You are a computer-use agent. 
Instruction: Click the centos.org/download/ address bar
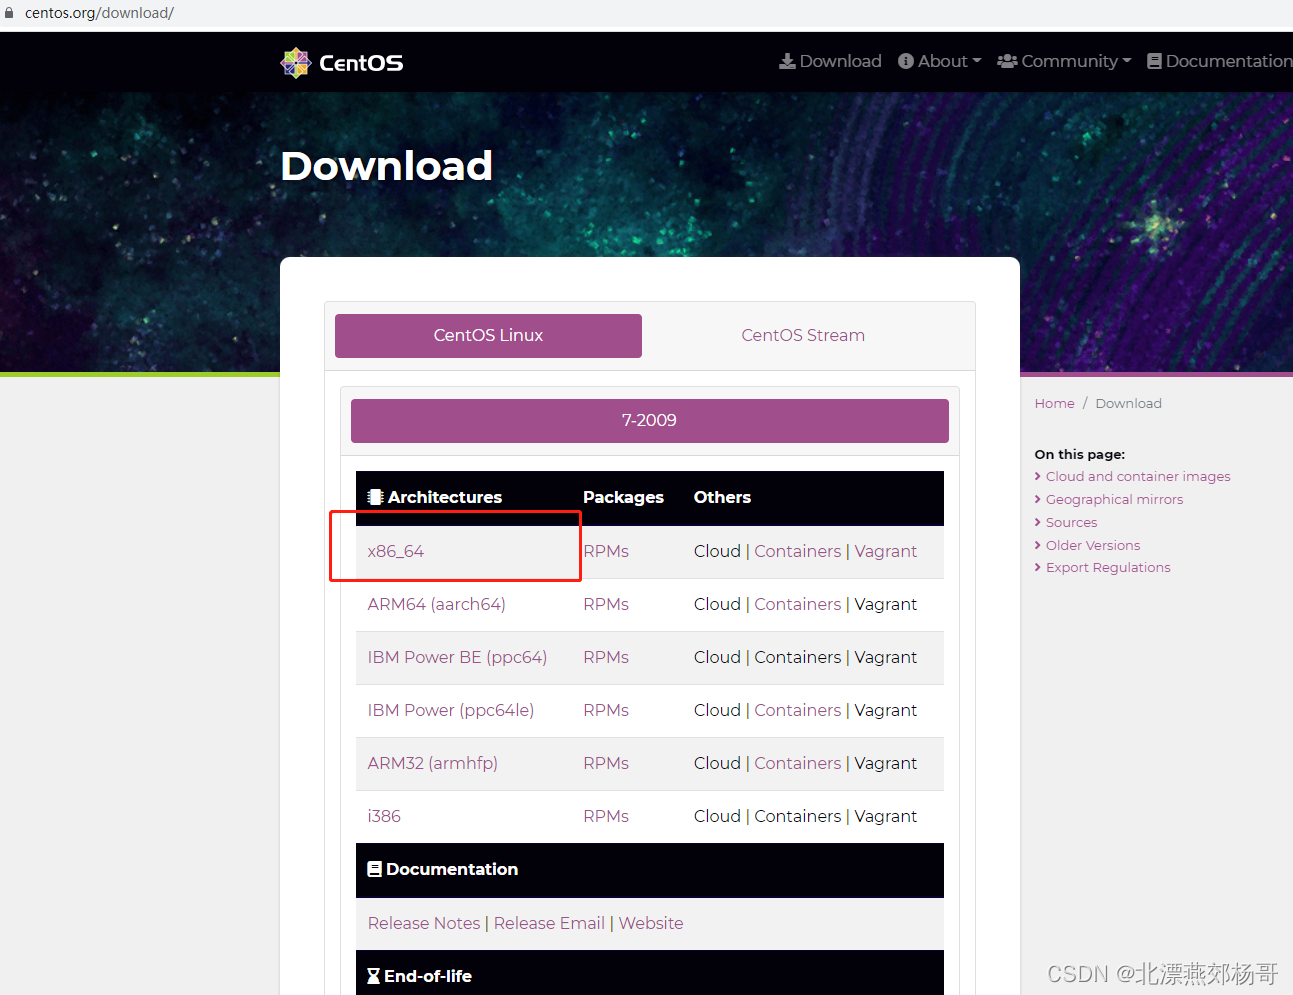(99, 13)
